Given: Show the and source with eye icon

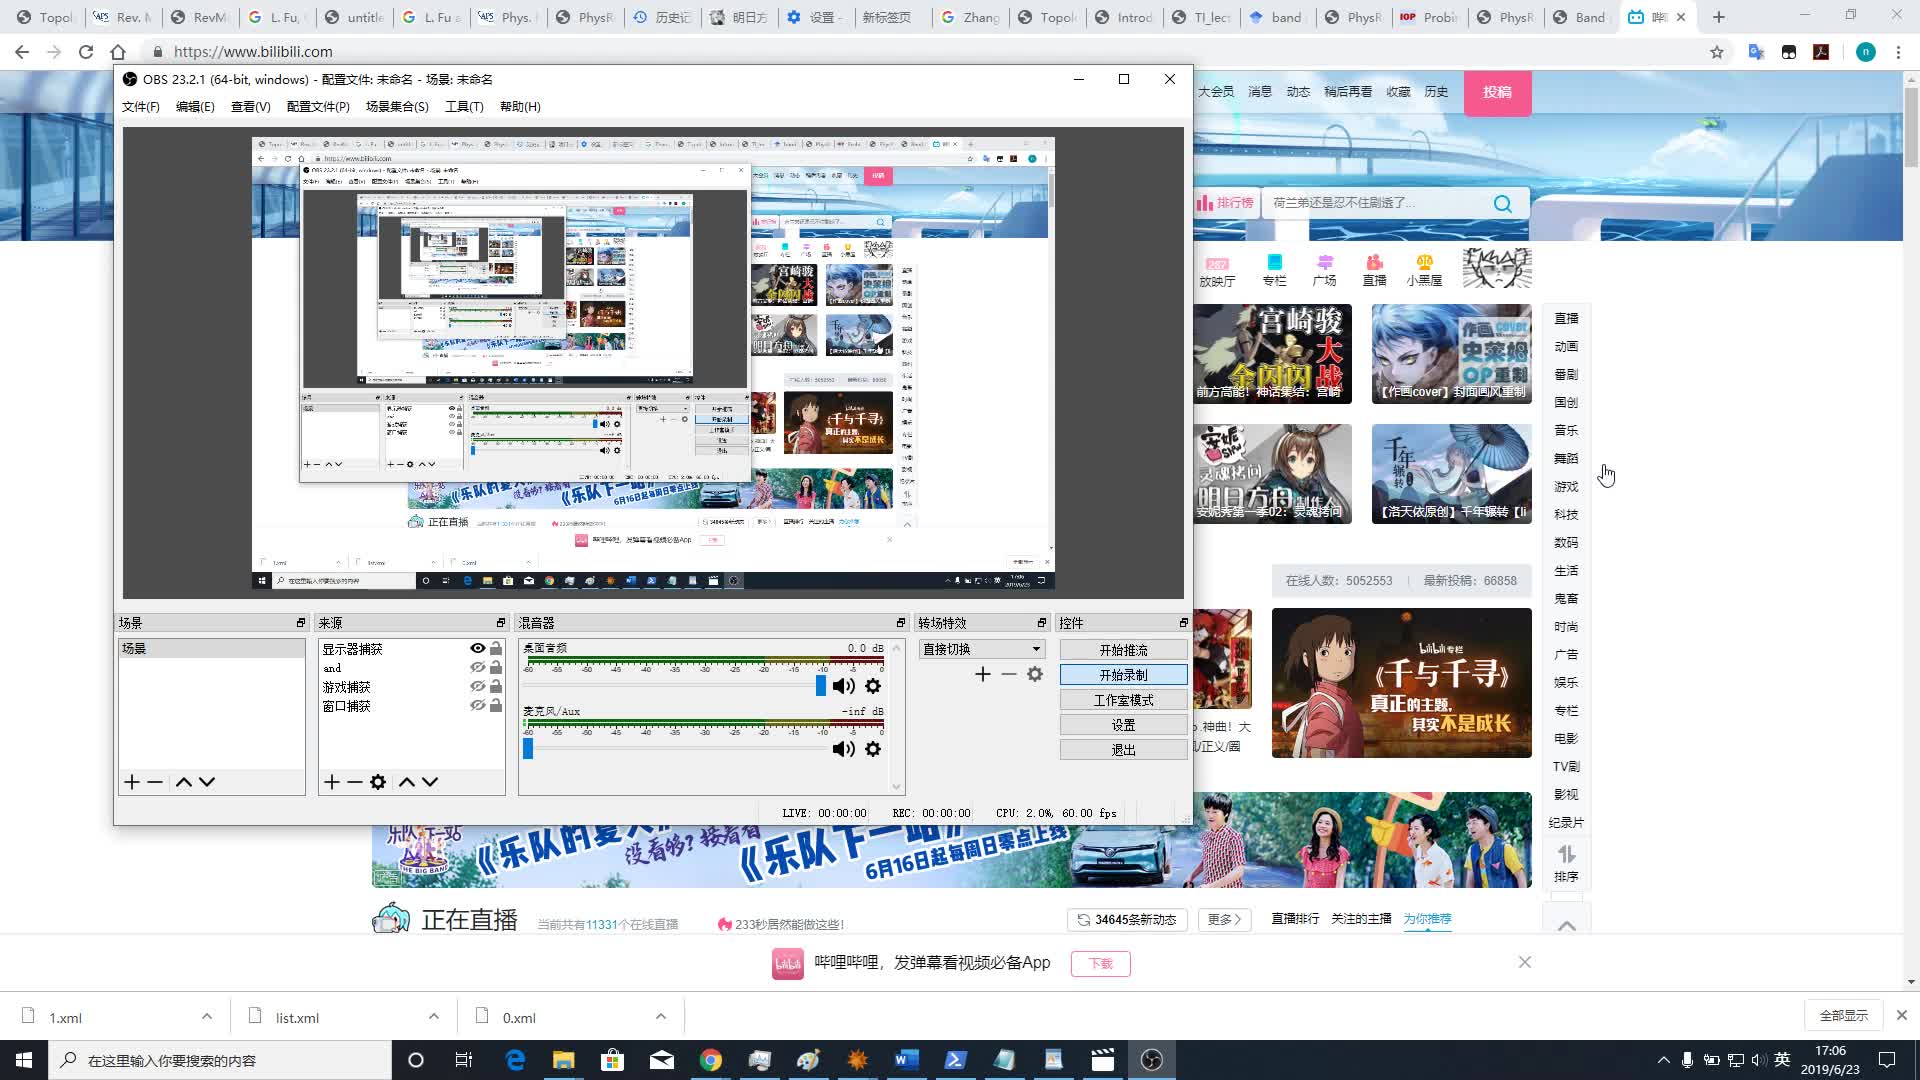Looking at the screenshot, I should pyautogui.click(x=478, y=668).
